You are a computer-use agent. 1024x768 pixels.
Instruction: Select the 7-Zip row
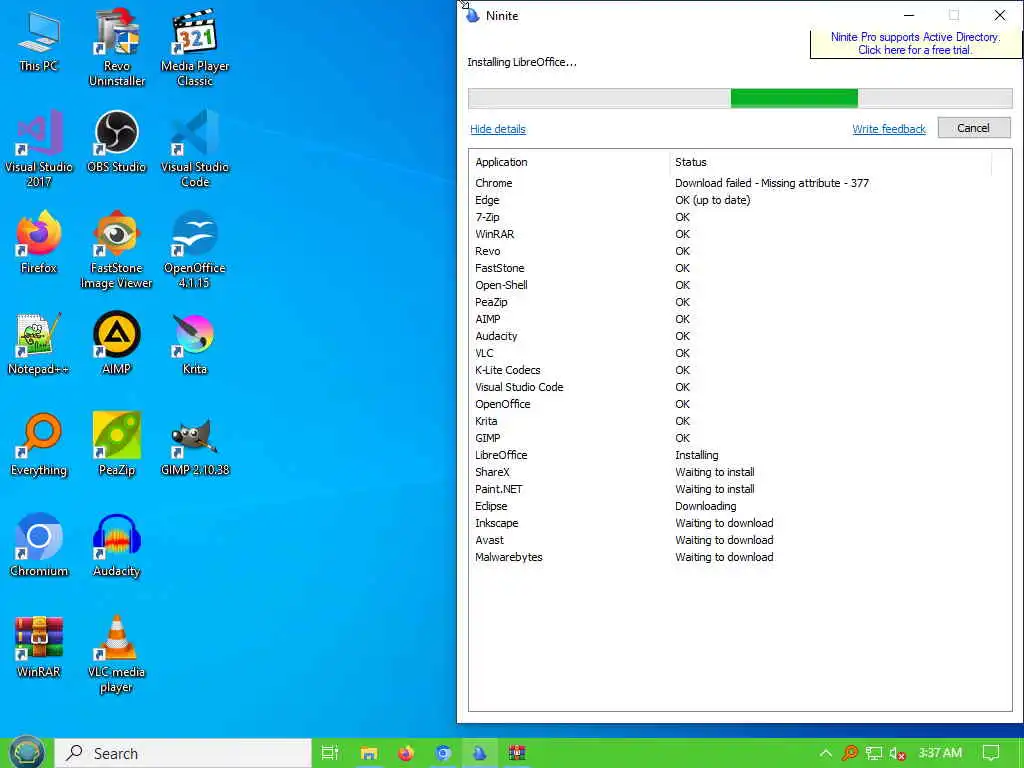740,217
